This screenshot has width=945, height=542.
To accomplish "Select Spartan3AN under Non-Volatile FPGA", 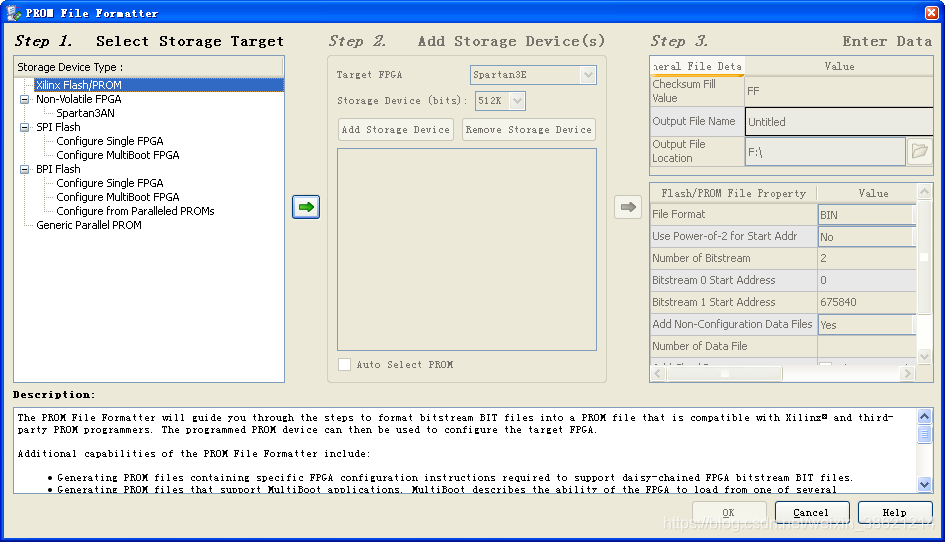I will (86, 113).
